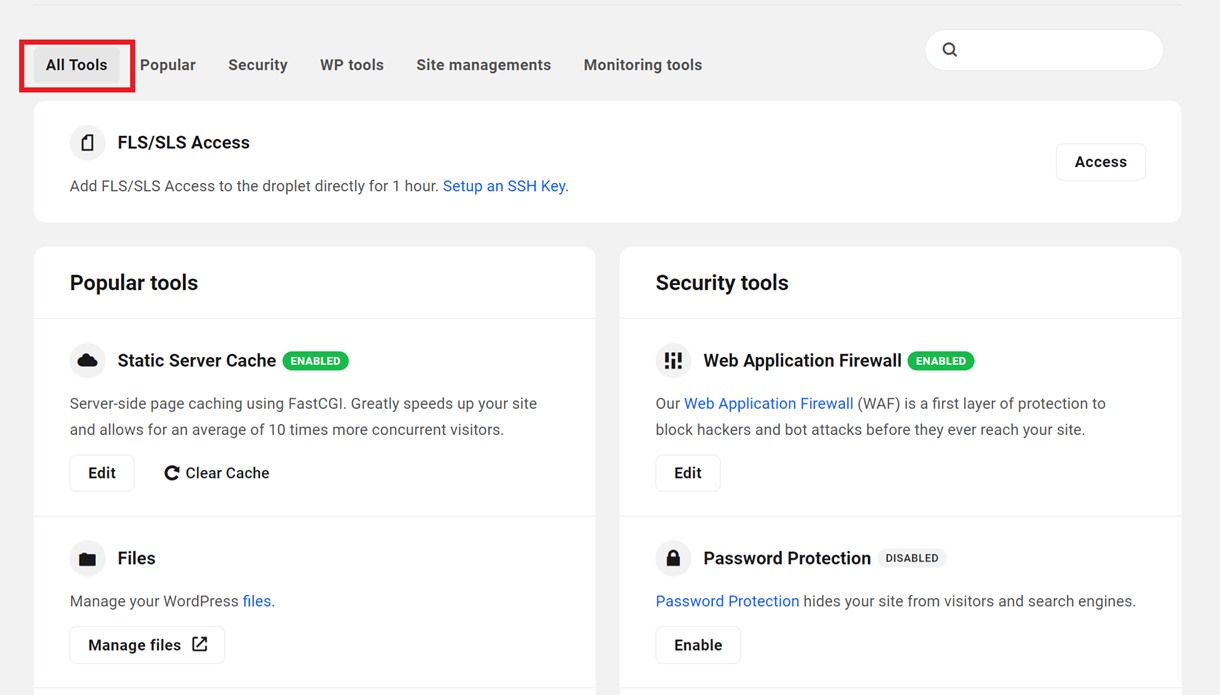Open the WP tools tab
The height and width of the screenshot is (695, 1220).
click(x=352, y=64)
